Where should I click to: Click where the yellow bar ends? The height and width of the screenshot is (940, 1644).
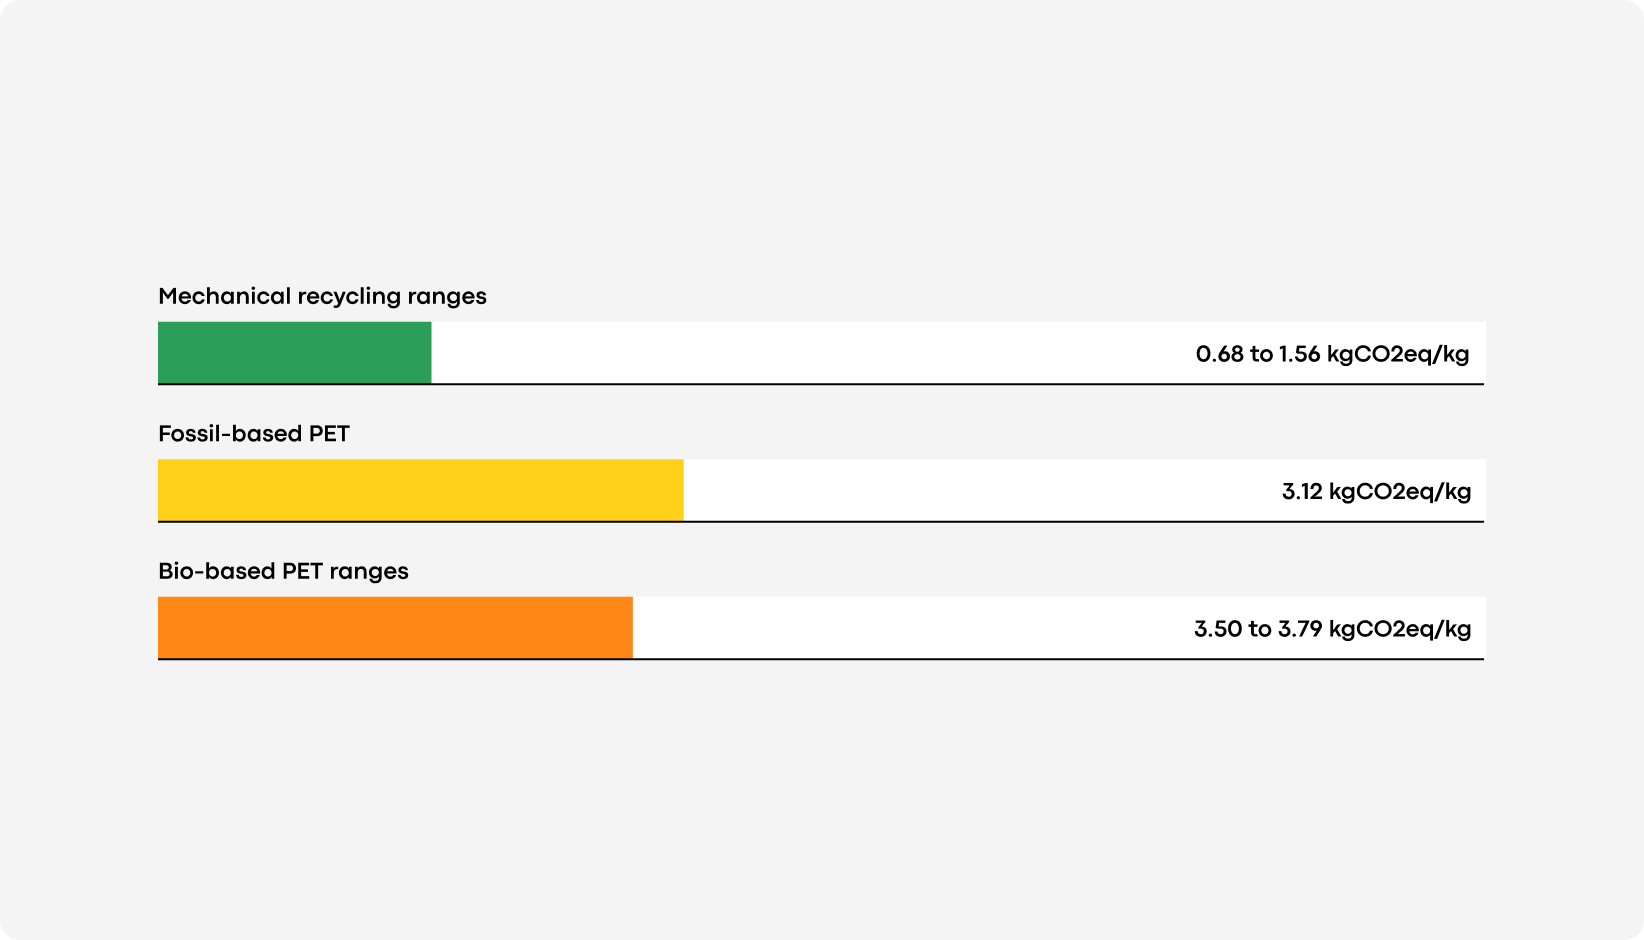tap(683, 490)
